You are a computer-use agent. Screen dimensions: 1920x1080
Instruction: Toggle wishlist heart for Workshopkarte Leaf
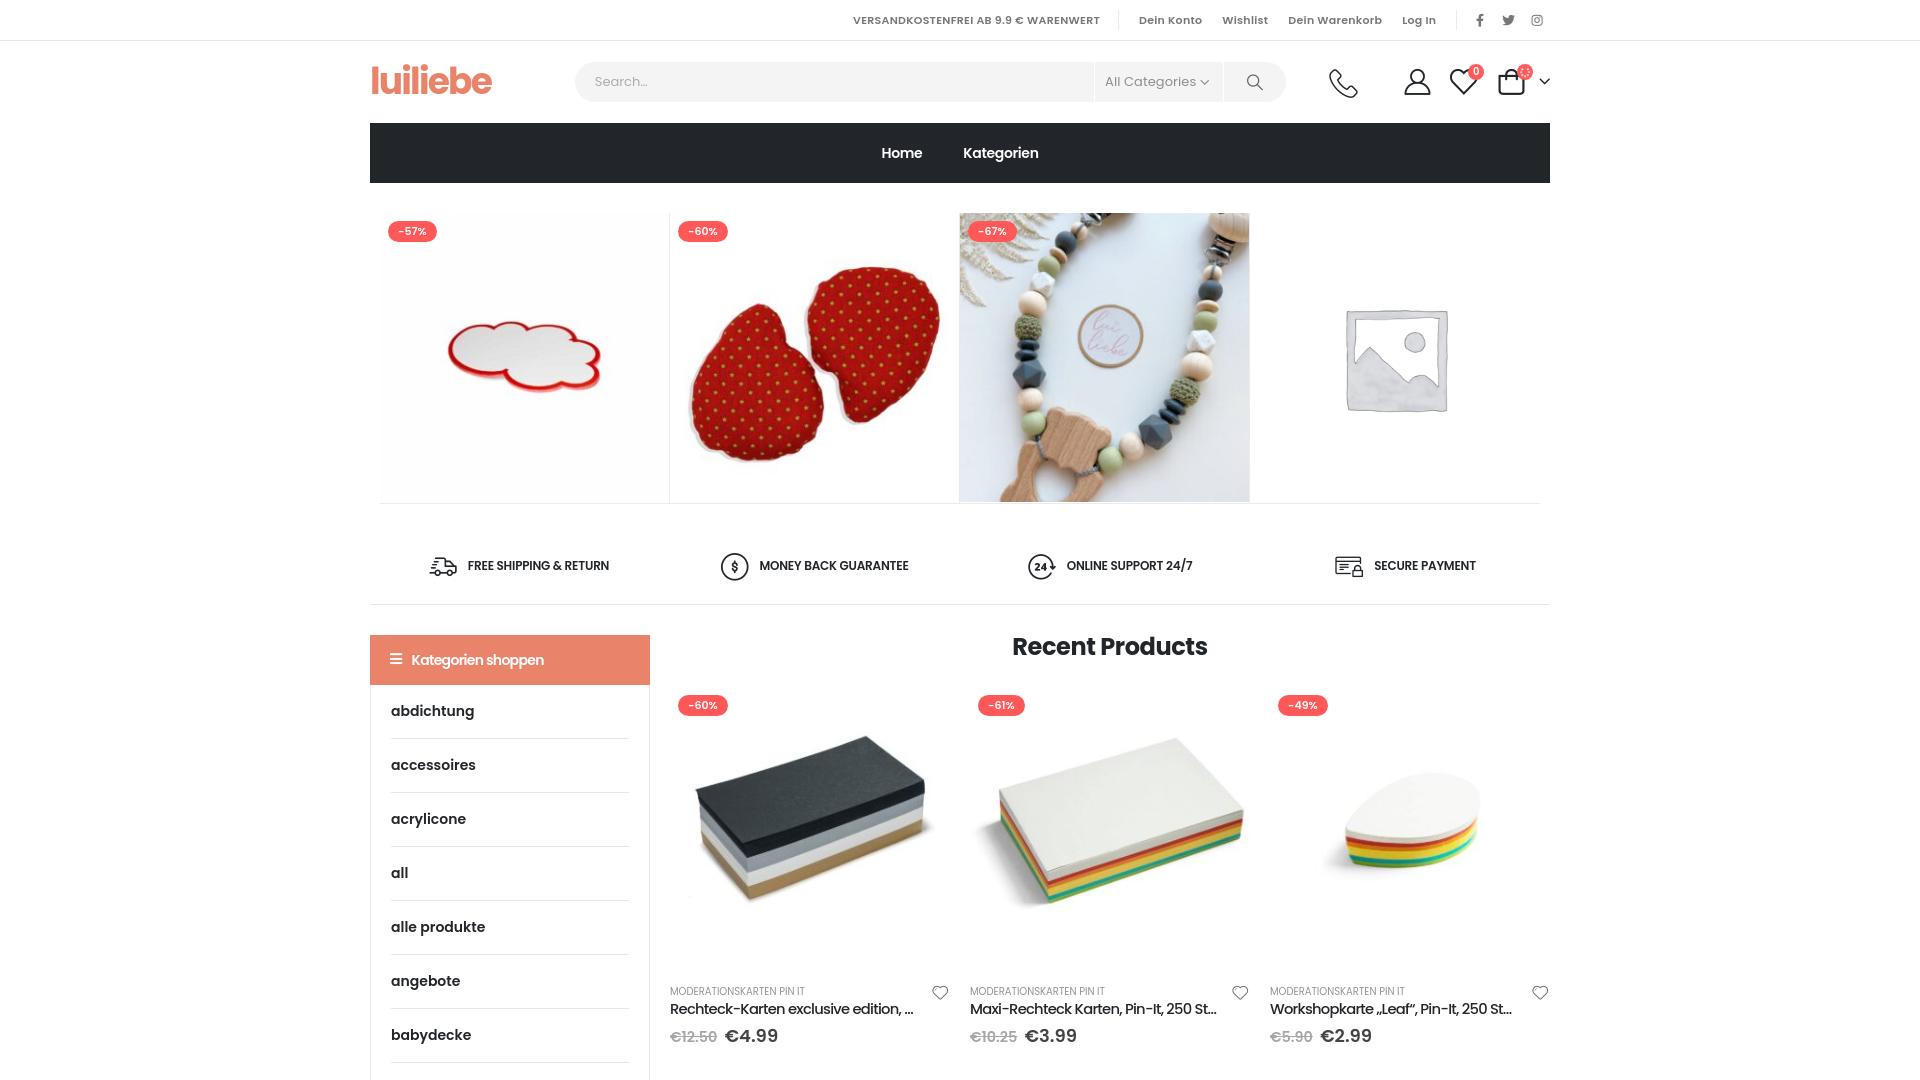[x=1540, y=993]
